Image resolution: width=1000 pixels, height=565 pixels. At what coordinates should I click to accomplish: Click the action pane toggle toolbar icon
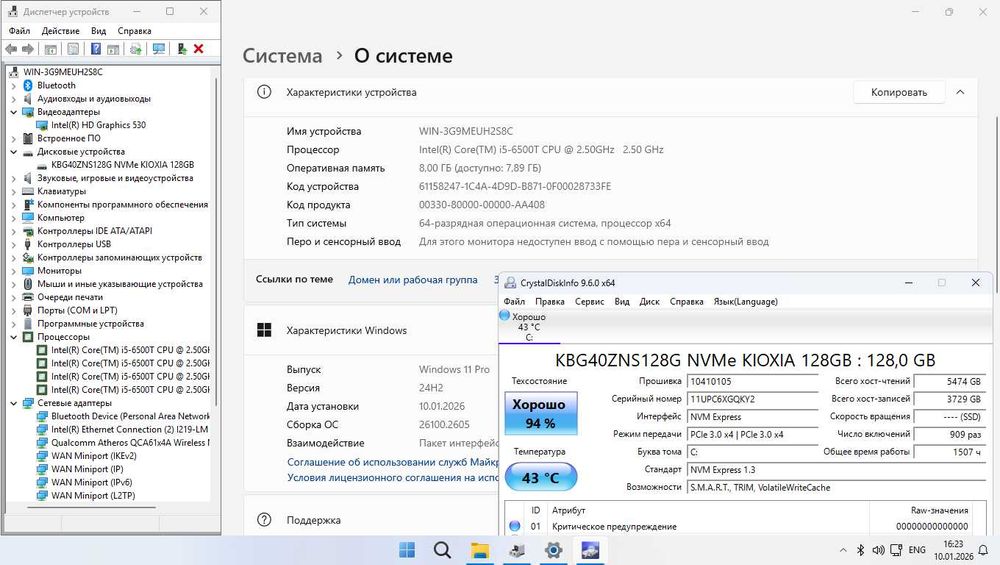(114, 49)
